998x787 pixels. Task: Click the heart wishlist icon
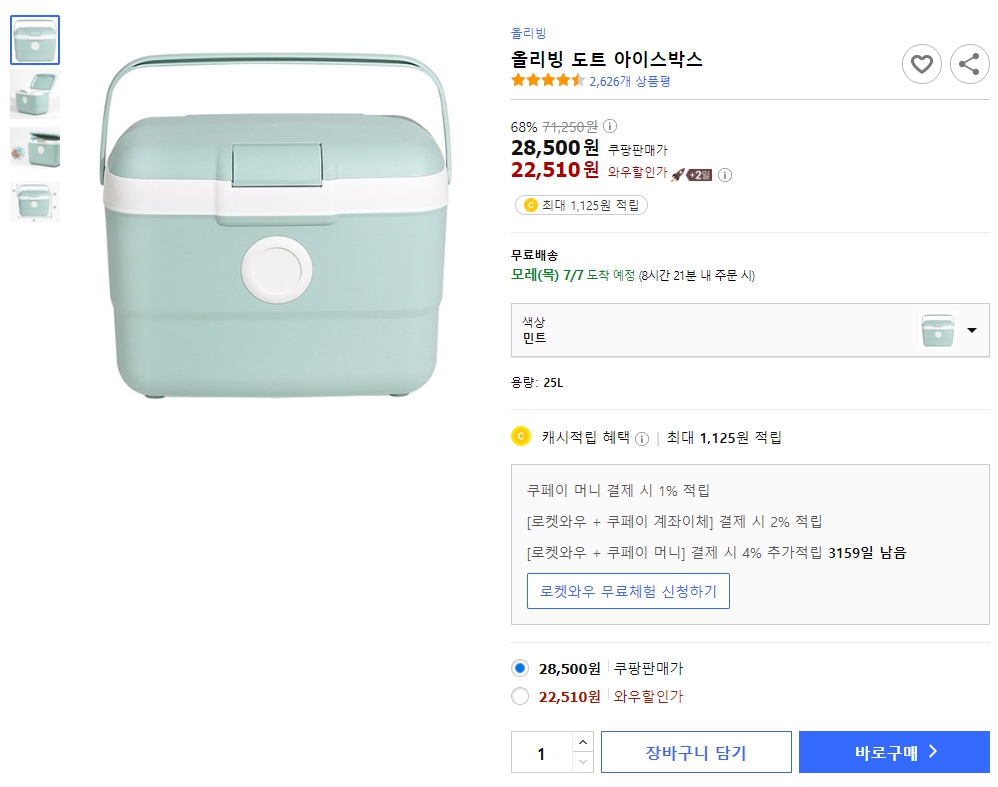921,64
